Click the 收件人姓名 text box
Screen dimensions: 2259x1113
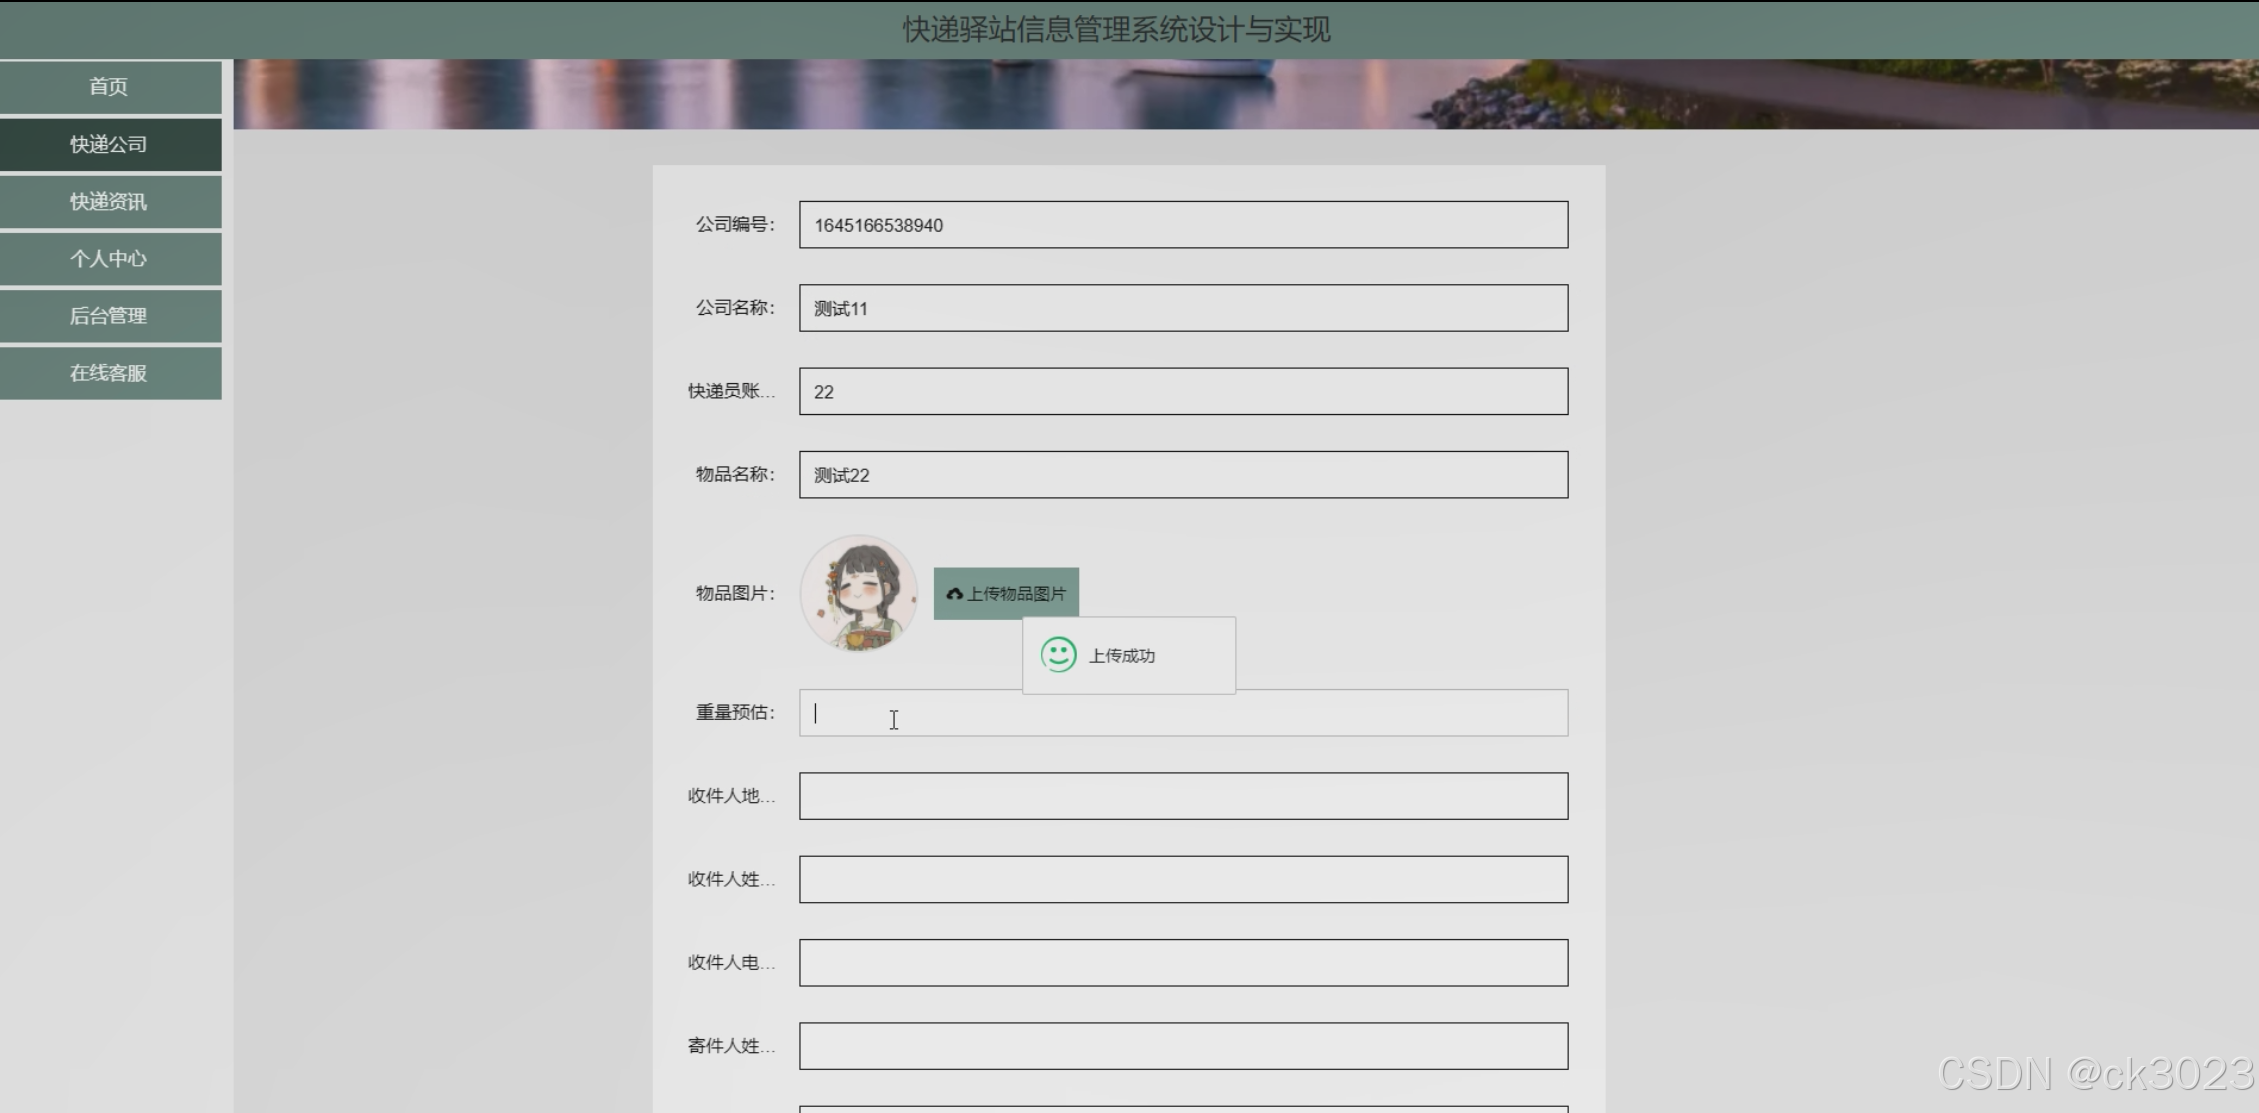click(1182, 880)
